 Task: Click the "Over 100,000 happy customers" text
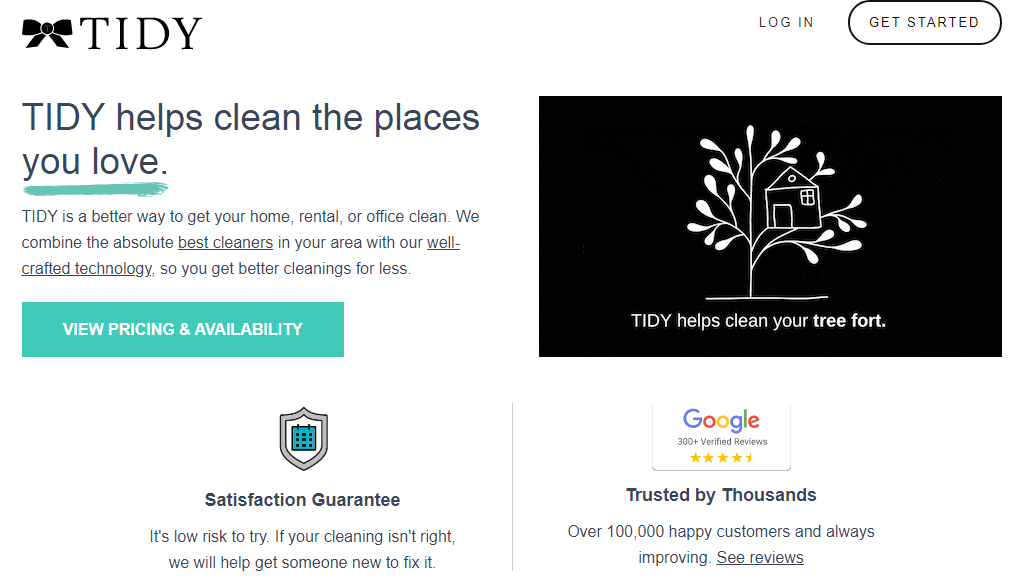721,531
